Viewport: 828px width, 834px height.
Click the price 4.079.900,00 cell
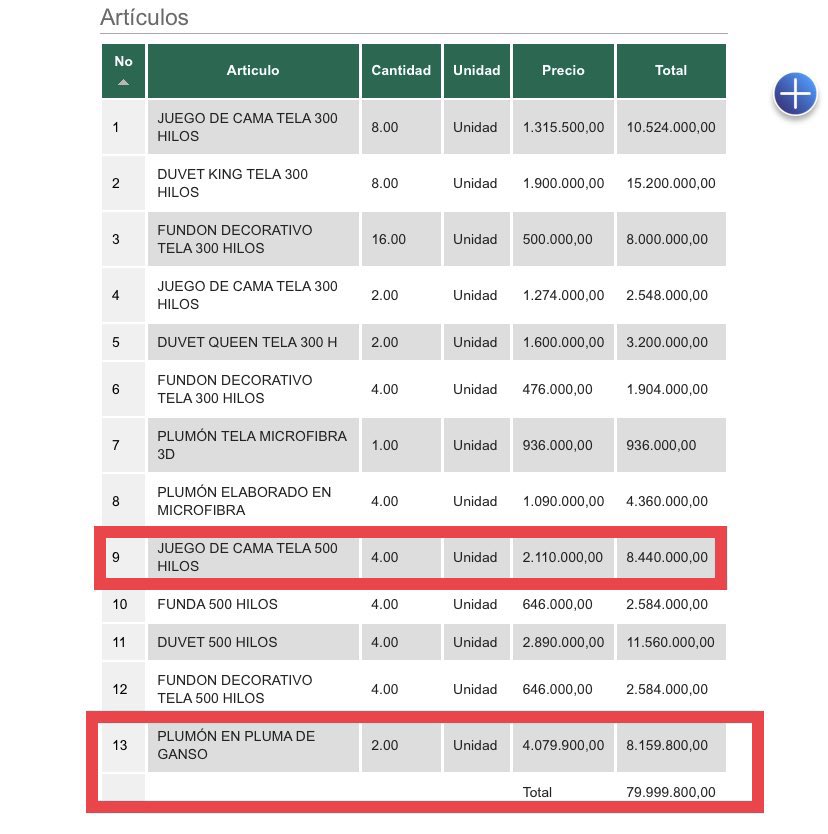pyautogui.click(x=563, y=745)
